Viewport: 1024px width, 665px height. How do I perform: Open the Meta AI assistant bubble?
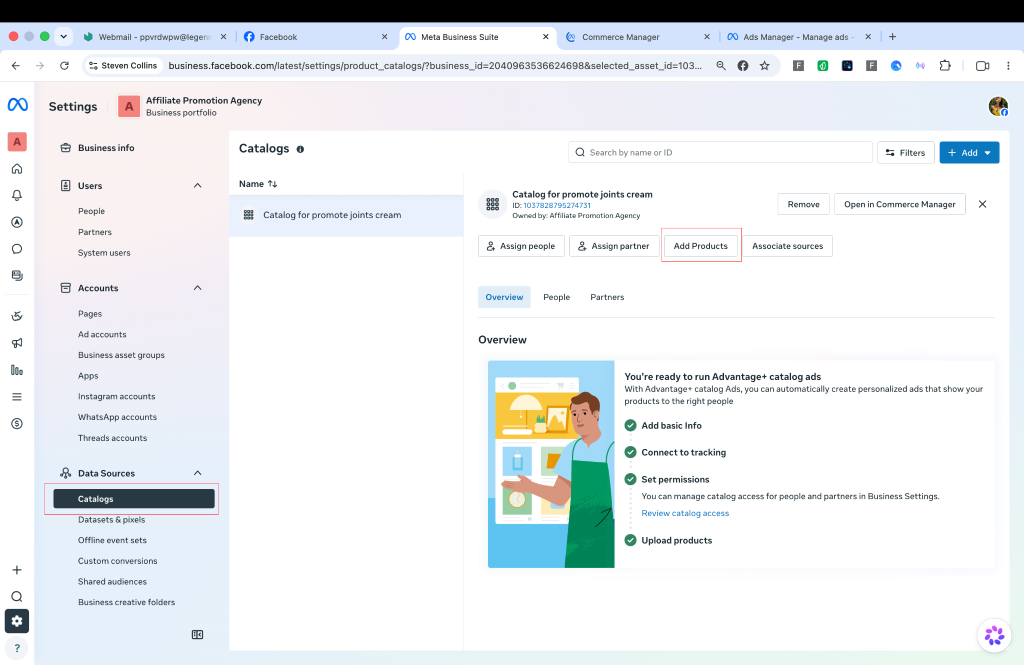tap(994, 635)
